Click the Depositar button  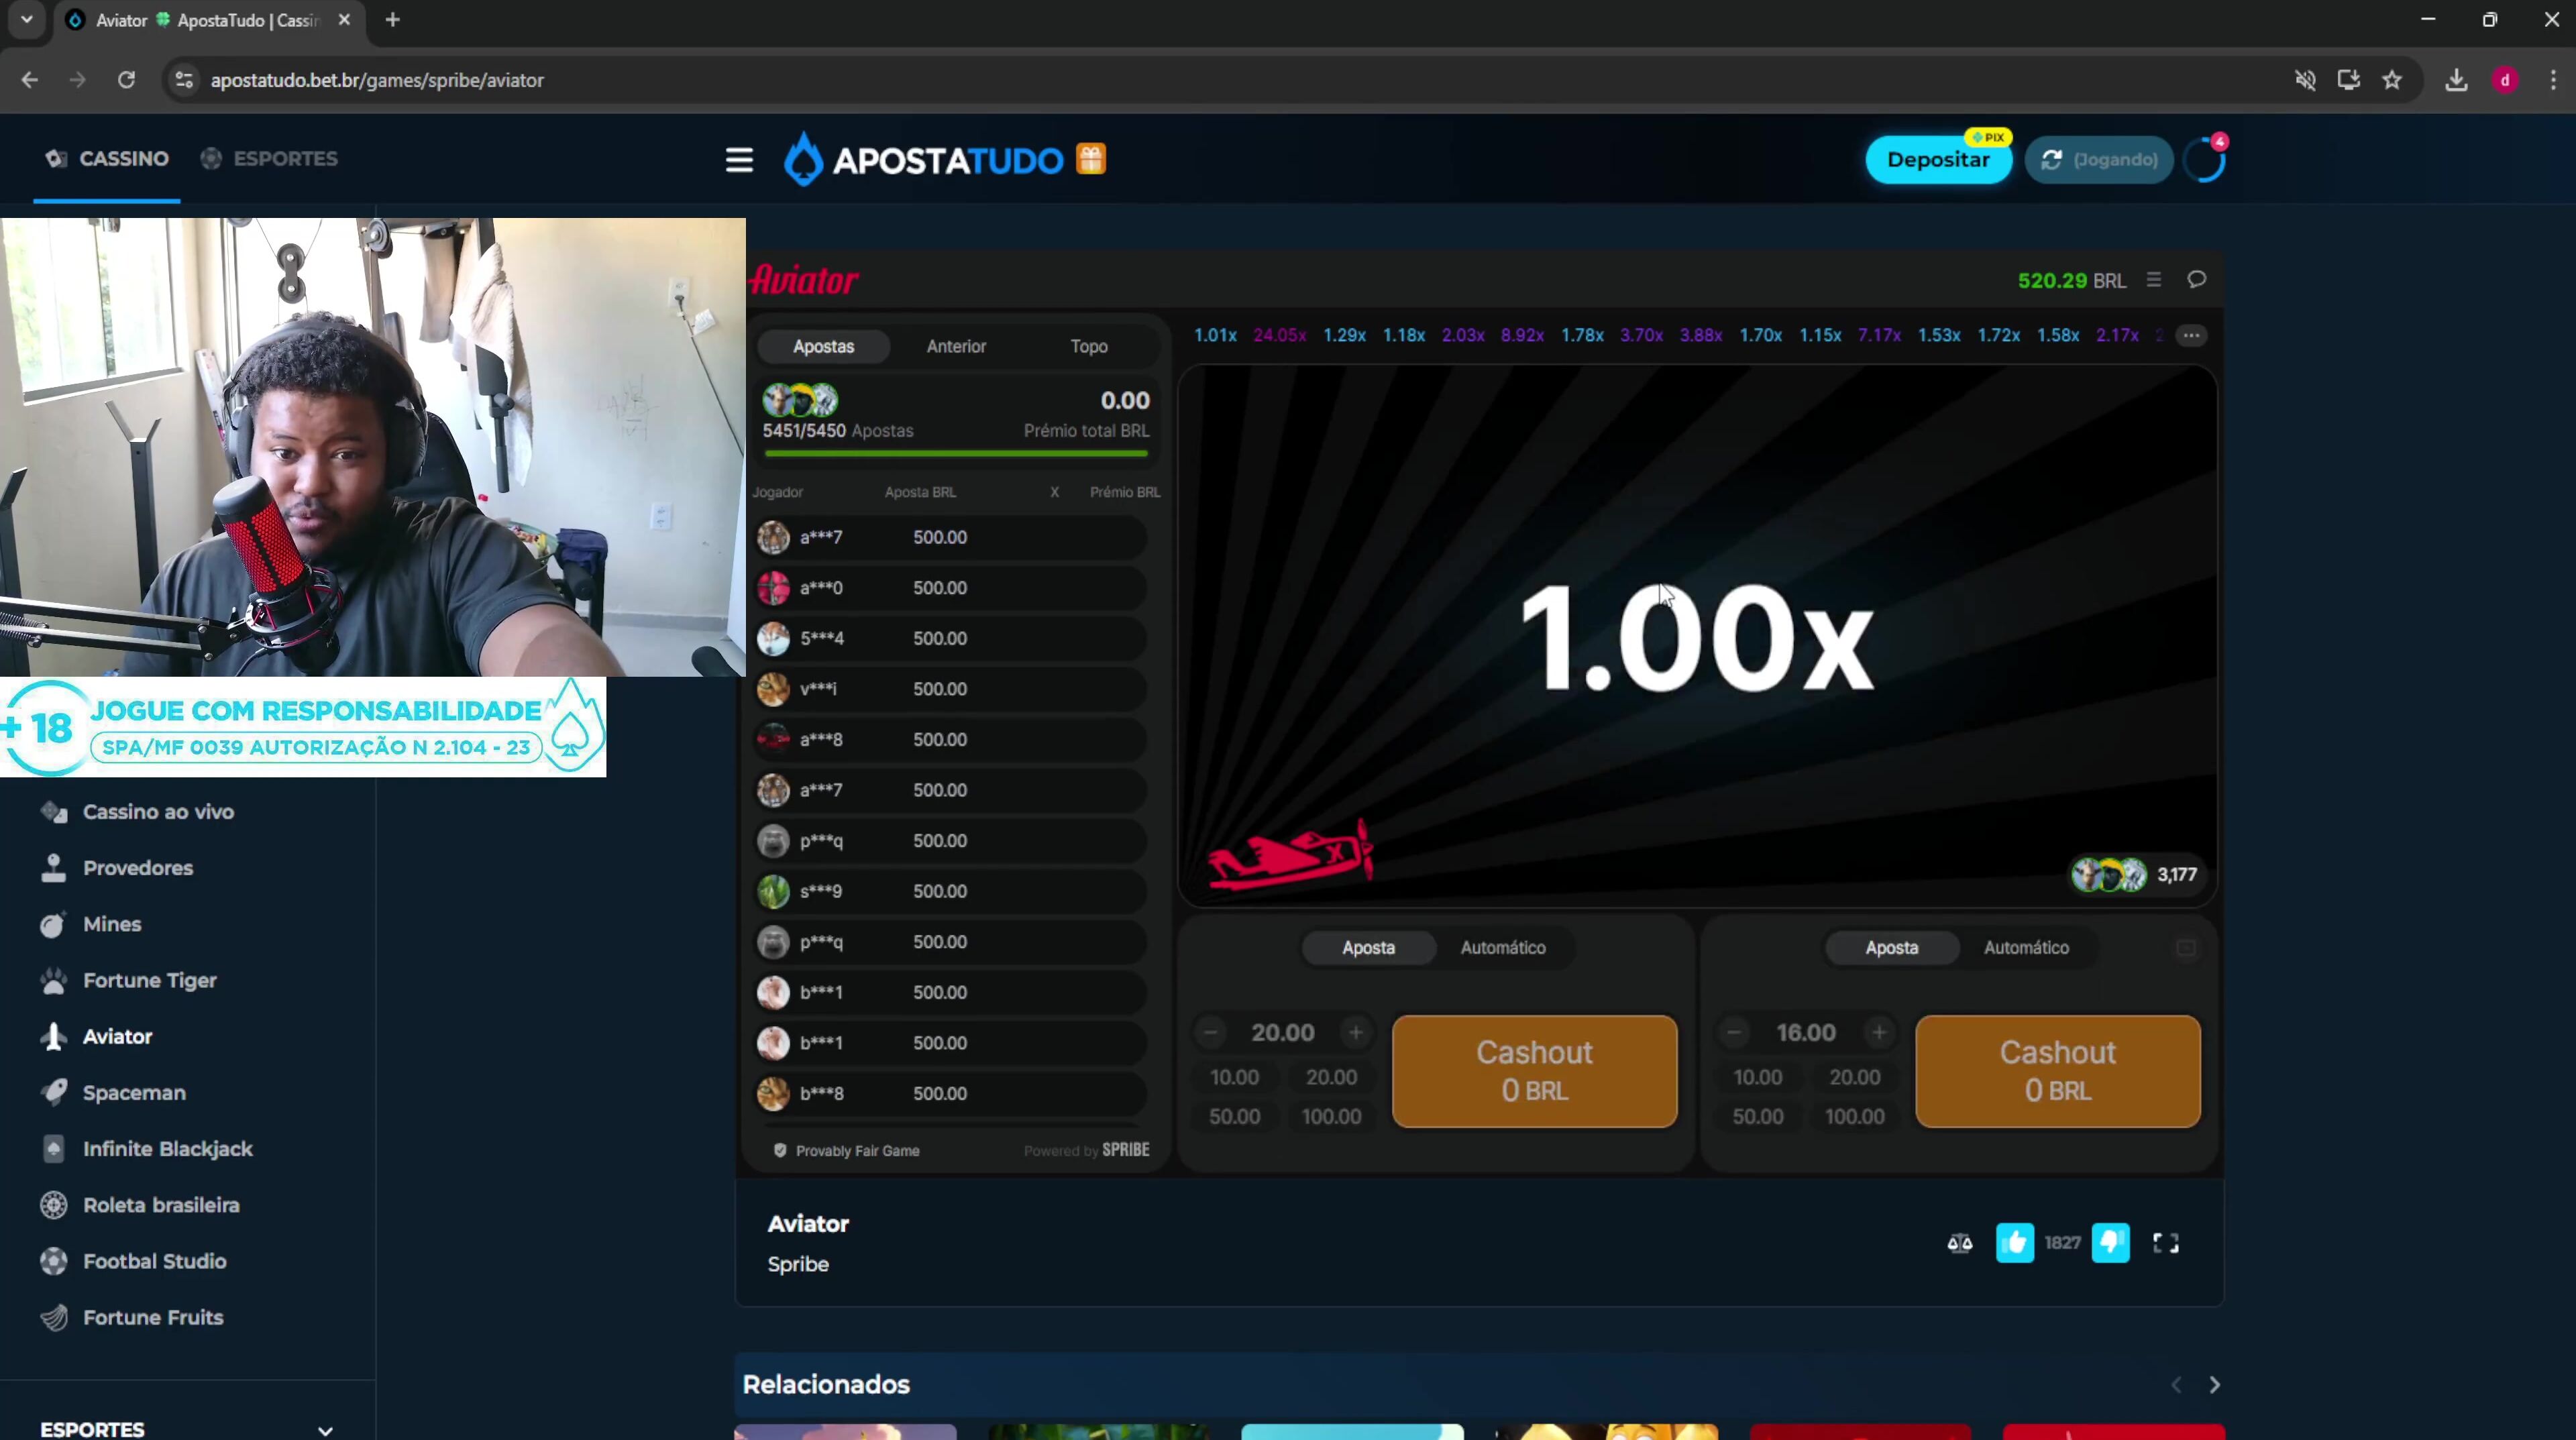[1938, 160]
